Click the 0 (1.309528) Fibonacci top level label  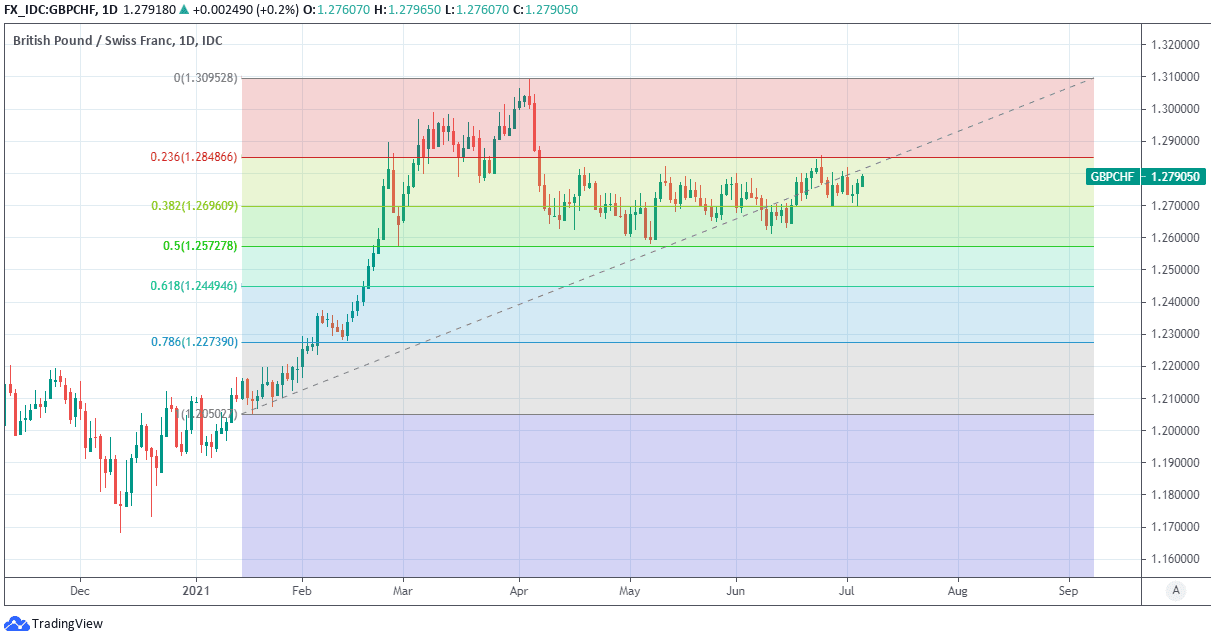click(206, 78)
